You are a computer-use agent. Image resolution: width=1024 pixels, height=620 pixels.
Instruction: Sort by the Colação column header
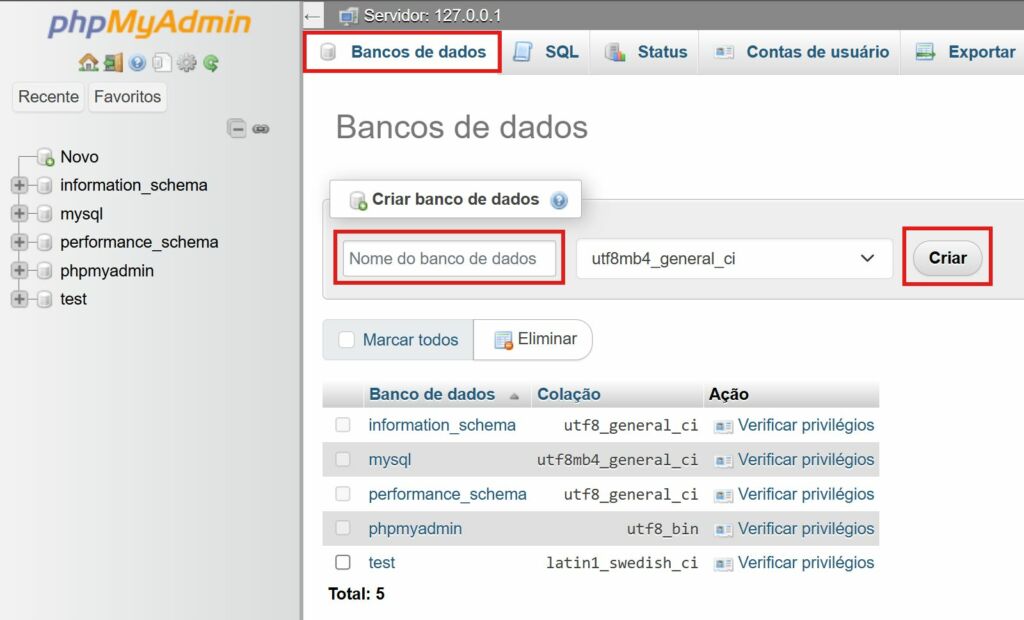(x=569, y=395)
